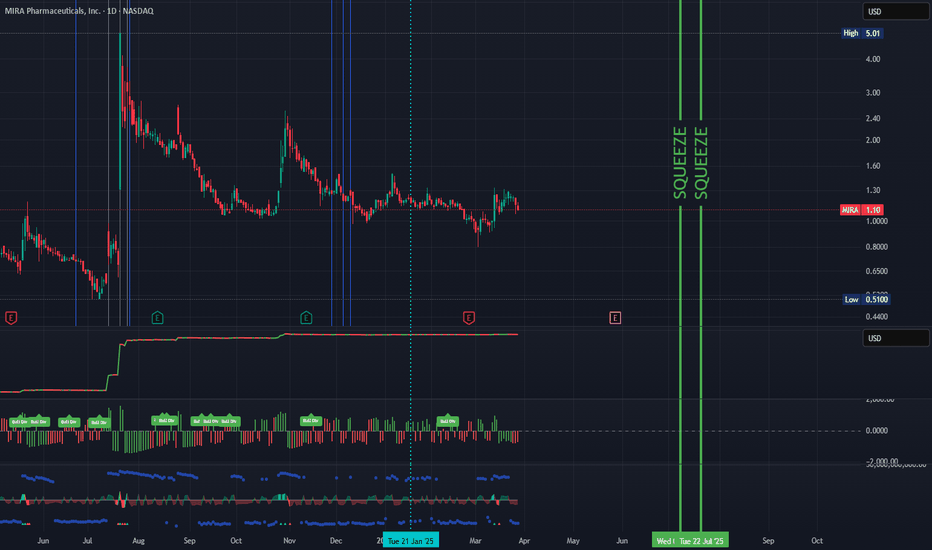Click the 0.4400 level on the price axis

coord(876,317)
